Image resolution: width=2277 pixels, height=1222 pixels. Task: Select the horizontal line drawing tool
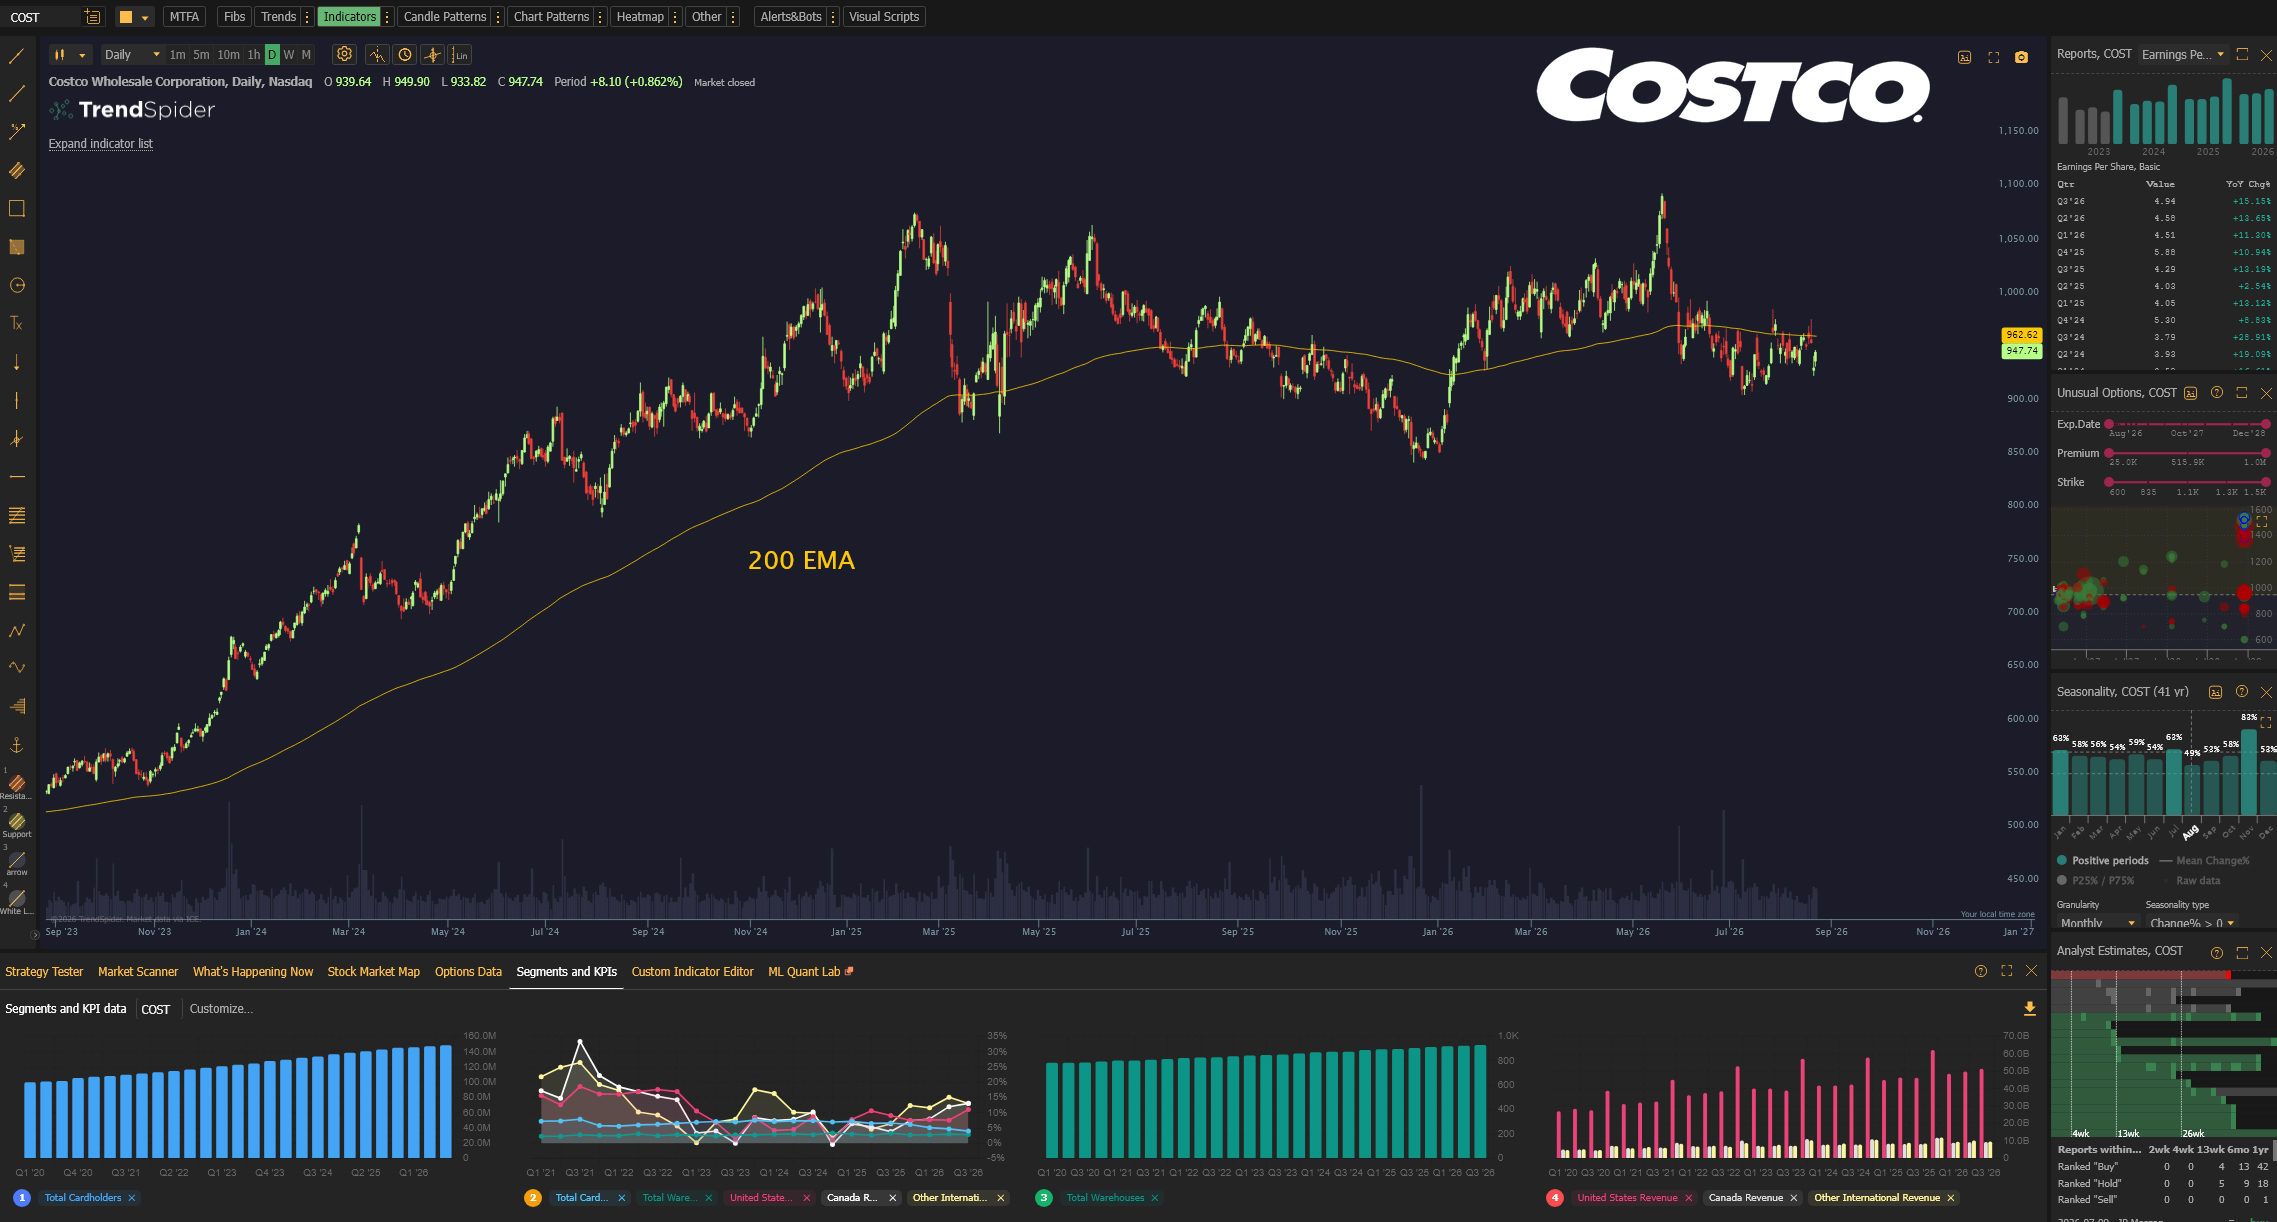pos(17,477)
